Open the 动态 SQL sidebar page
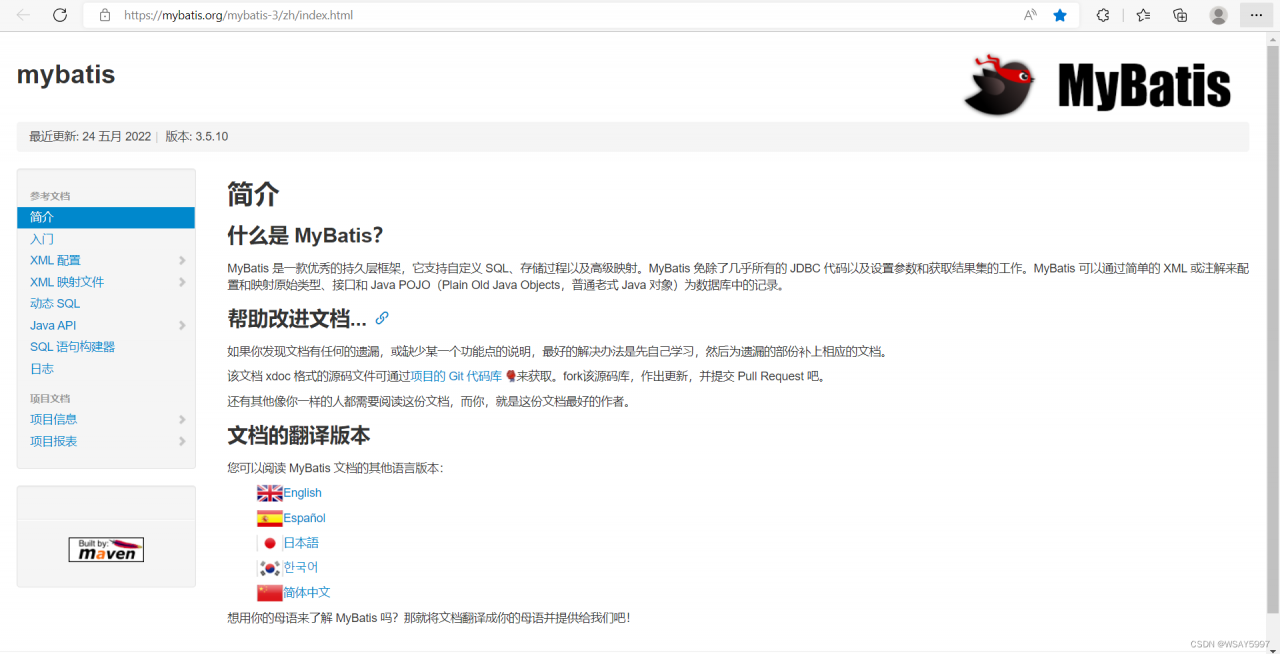Image resolution: width=1280 pixels, height=654 pixels. (55, 303)
